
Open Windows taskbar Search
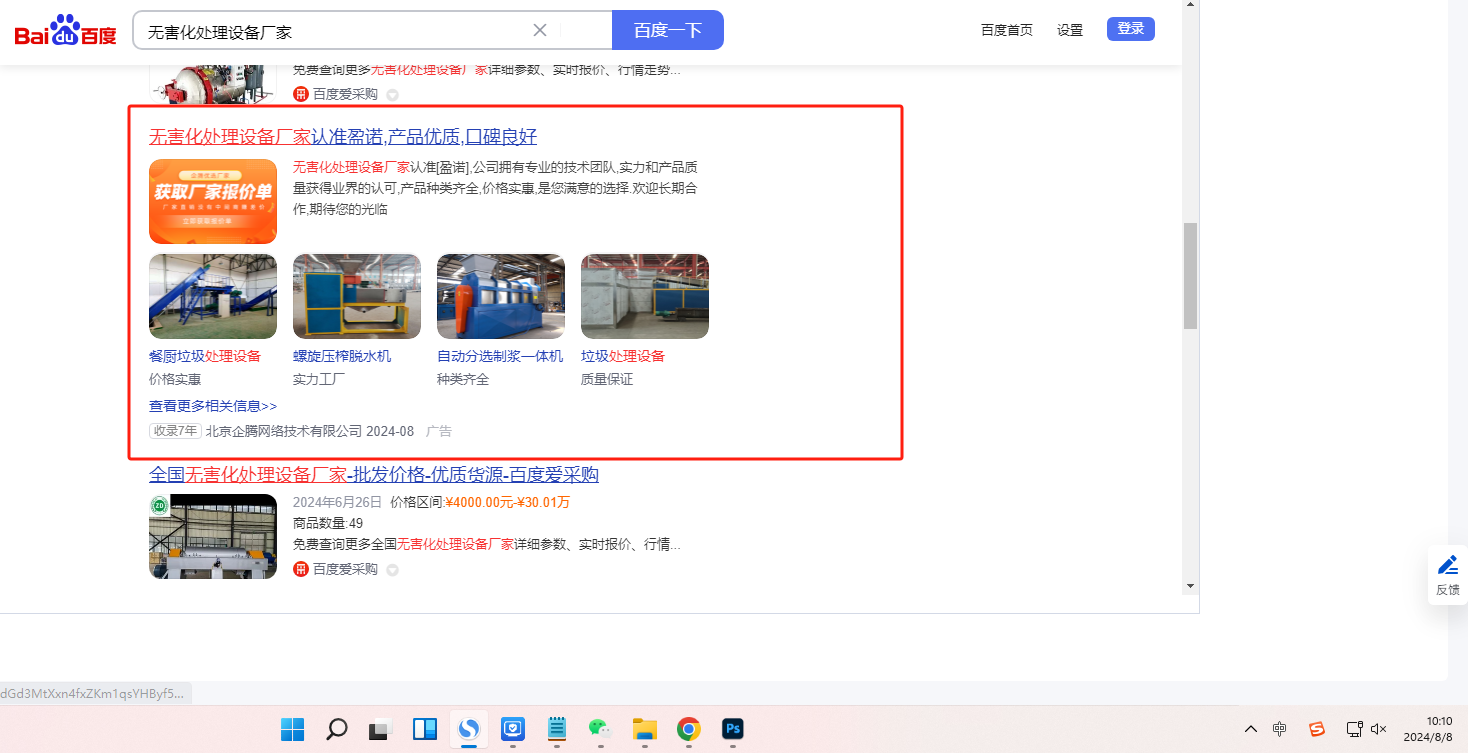(337, 730)
